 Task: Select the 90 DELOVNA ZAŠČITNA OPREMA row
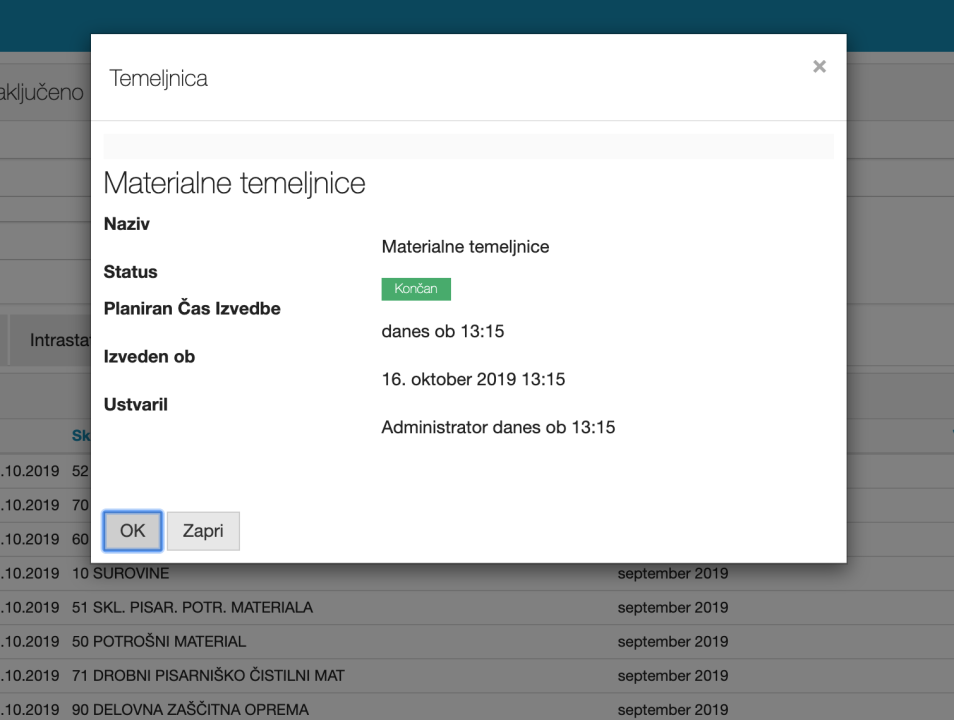pyautogui.click(x=190, y=710)
